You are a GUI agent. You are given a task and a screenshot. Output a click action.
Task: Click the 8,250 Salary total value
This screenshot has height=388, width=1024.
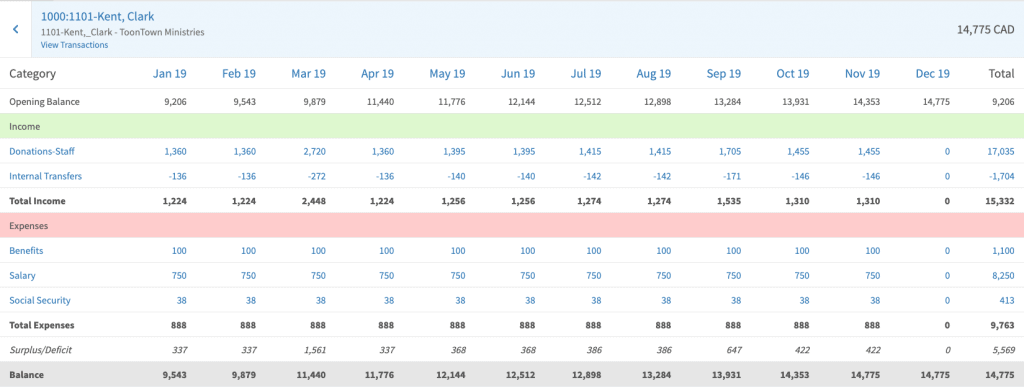[x=1002, y=276]
